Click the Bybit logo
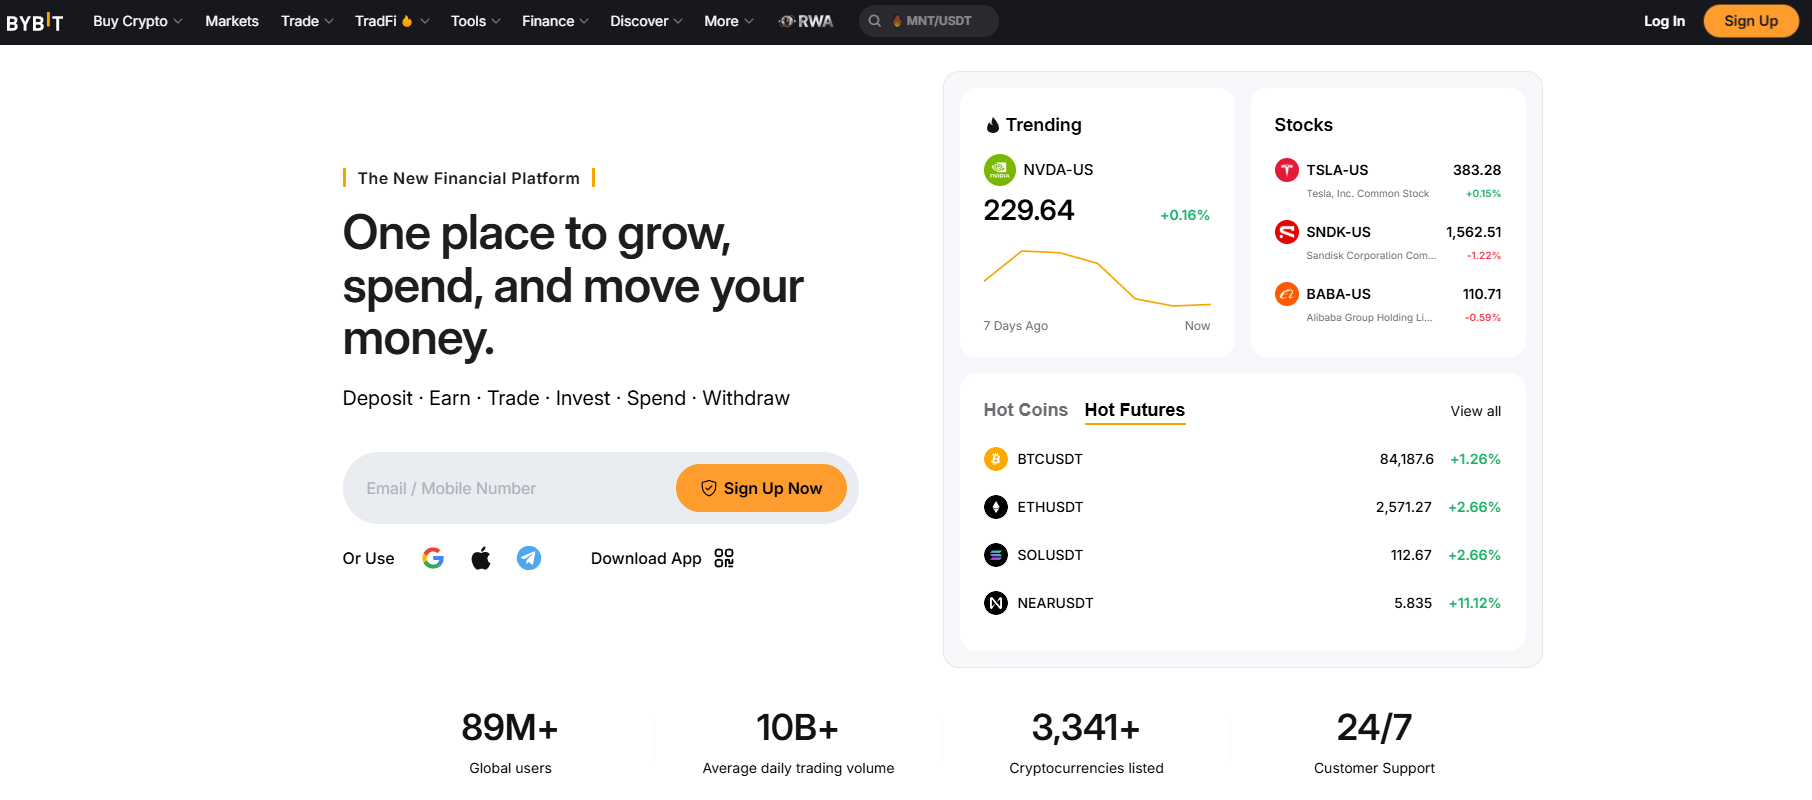Viewport: 1812px width, 800px height. coord(35,22)
